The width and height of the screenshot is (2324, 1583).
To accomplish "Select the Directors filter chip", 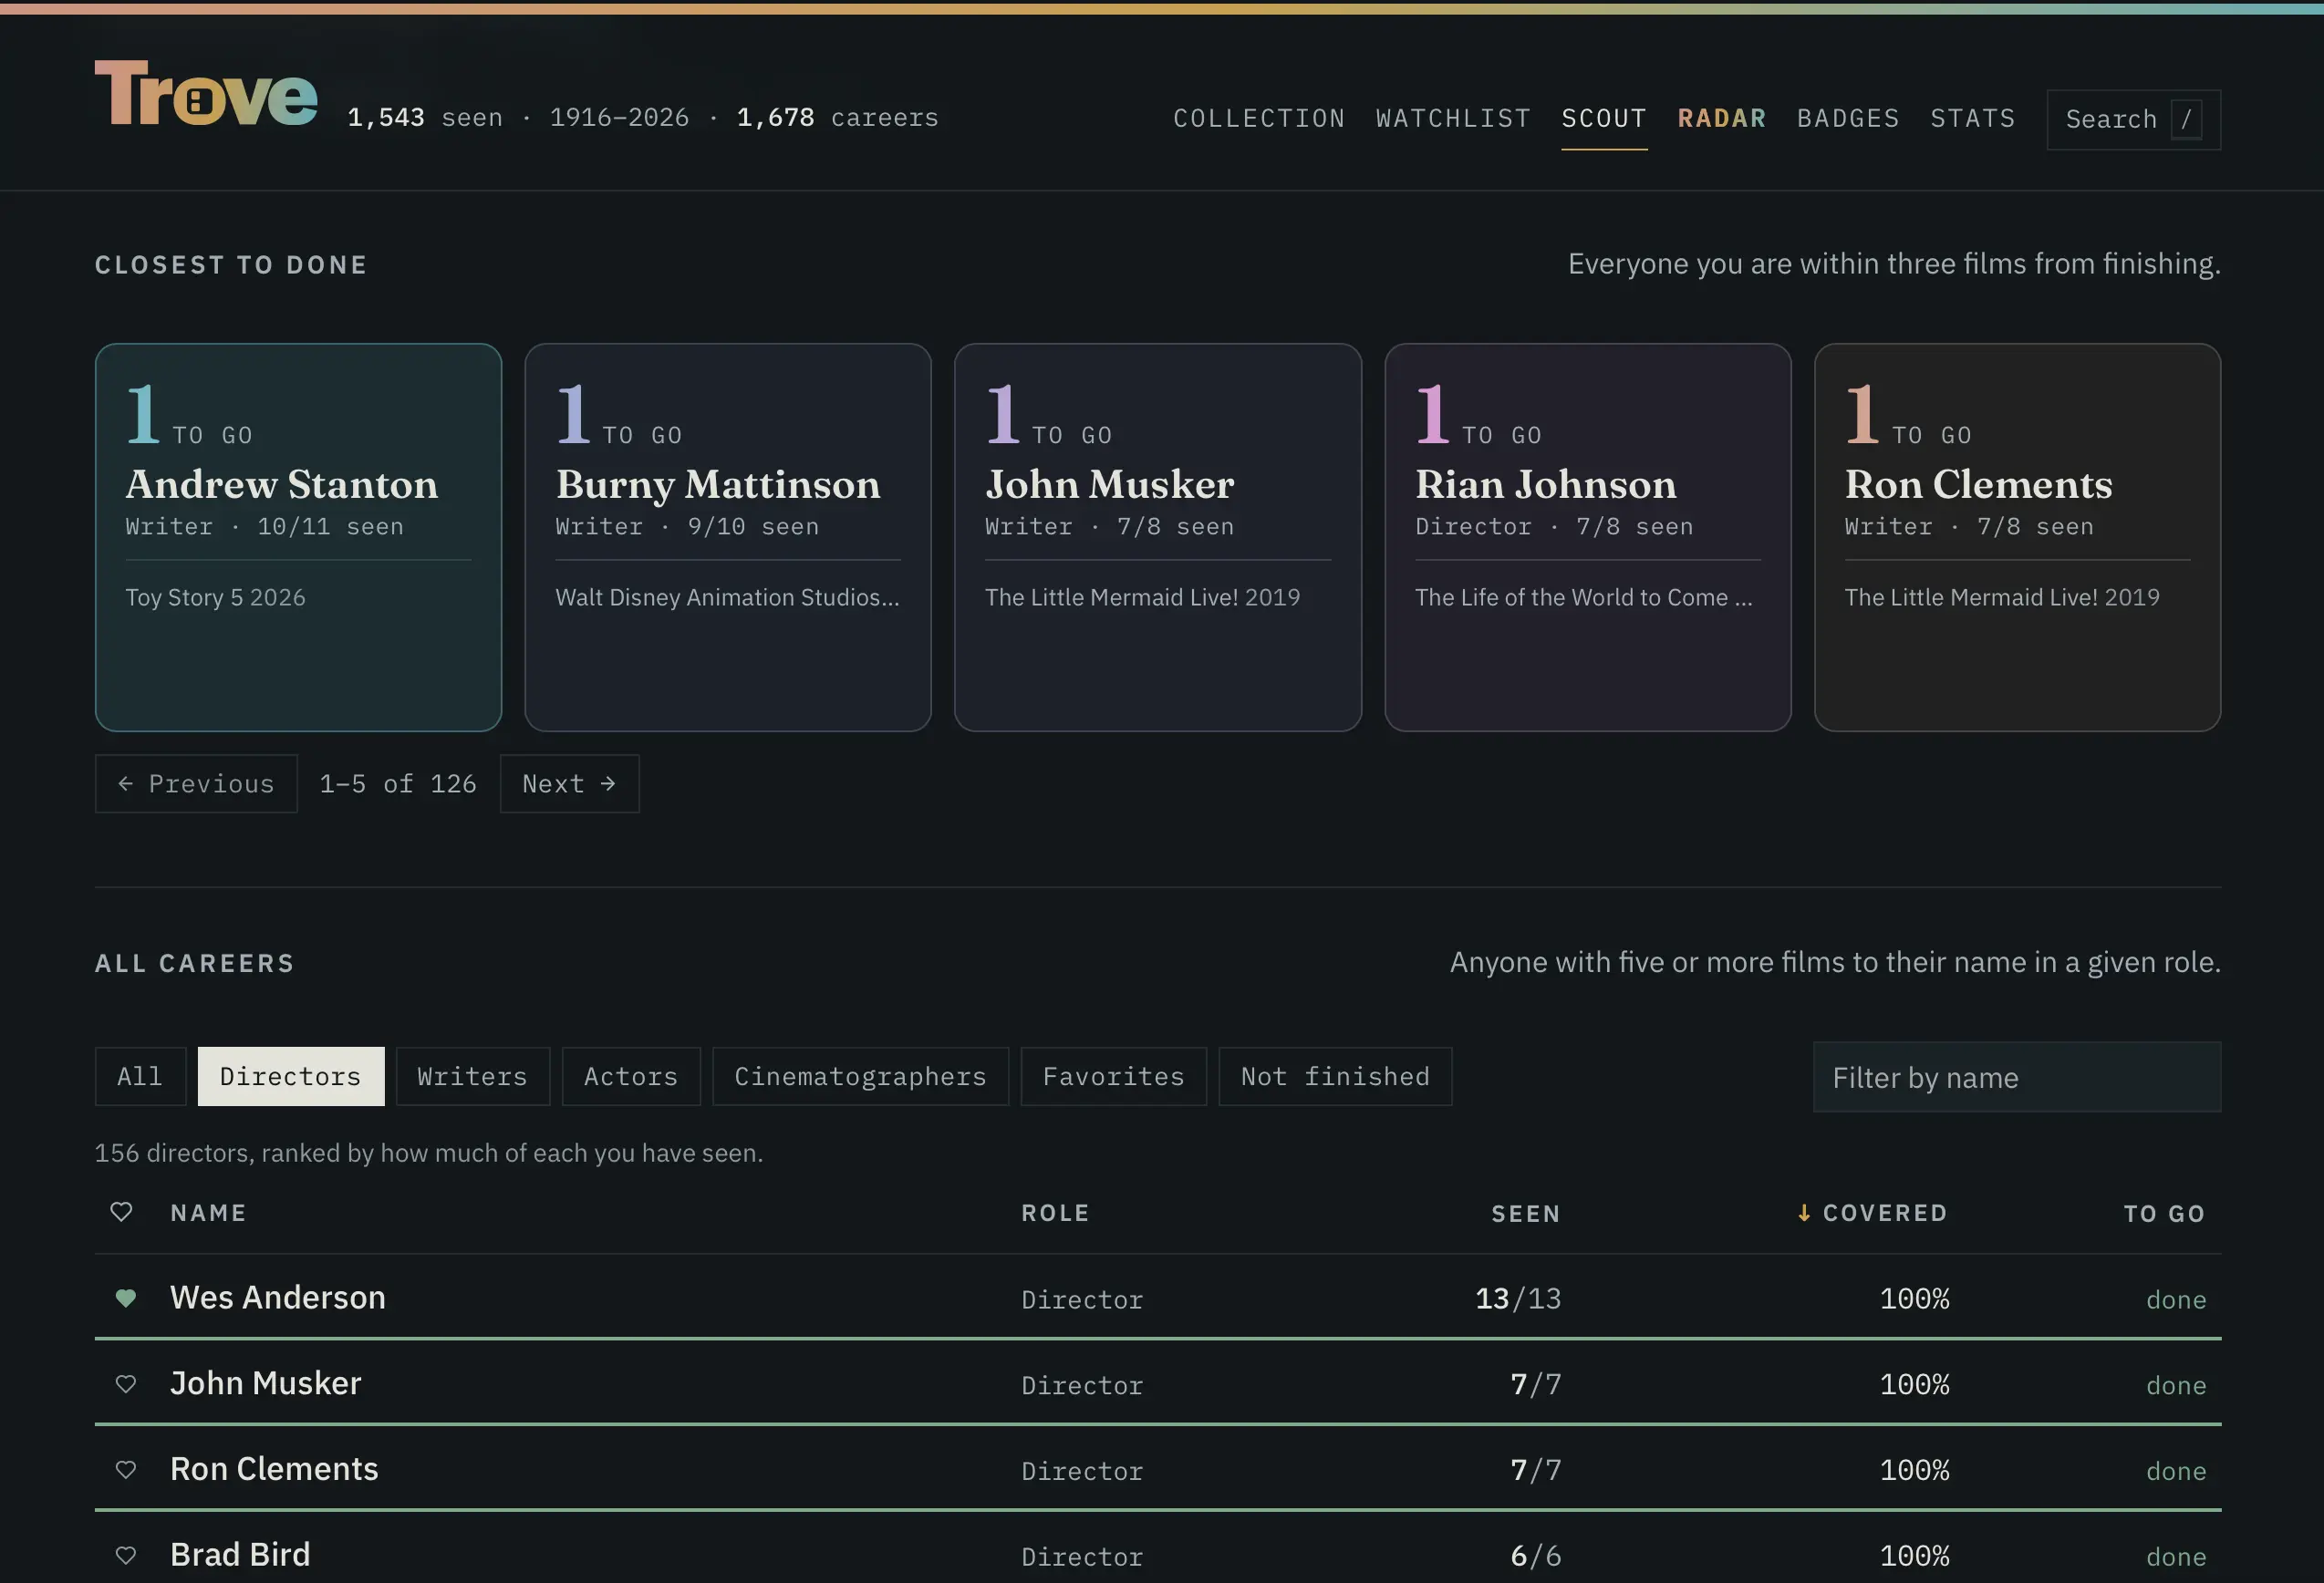I will (290, 1077).
